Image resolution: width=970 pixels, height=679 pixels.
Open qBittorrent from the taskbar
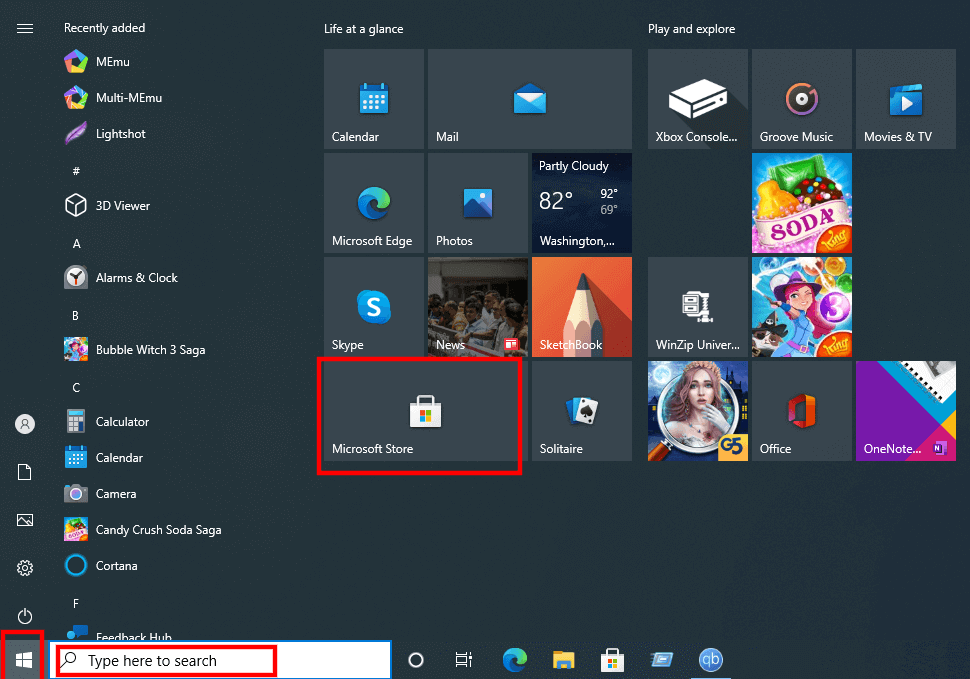tap(711, 660)
